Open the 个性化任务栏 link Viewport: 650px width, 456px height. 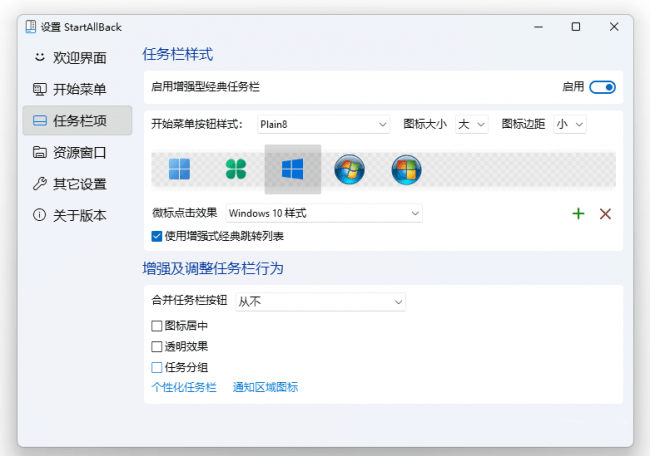184,387
